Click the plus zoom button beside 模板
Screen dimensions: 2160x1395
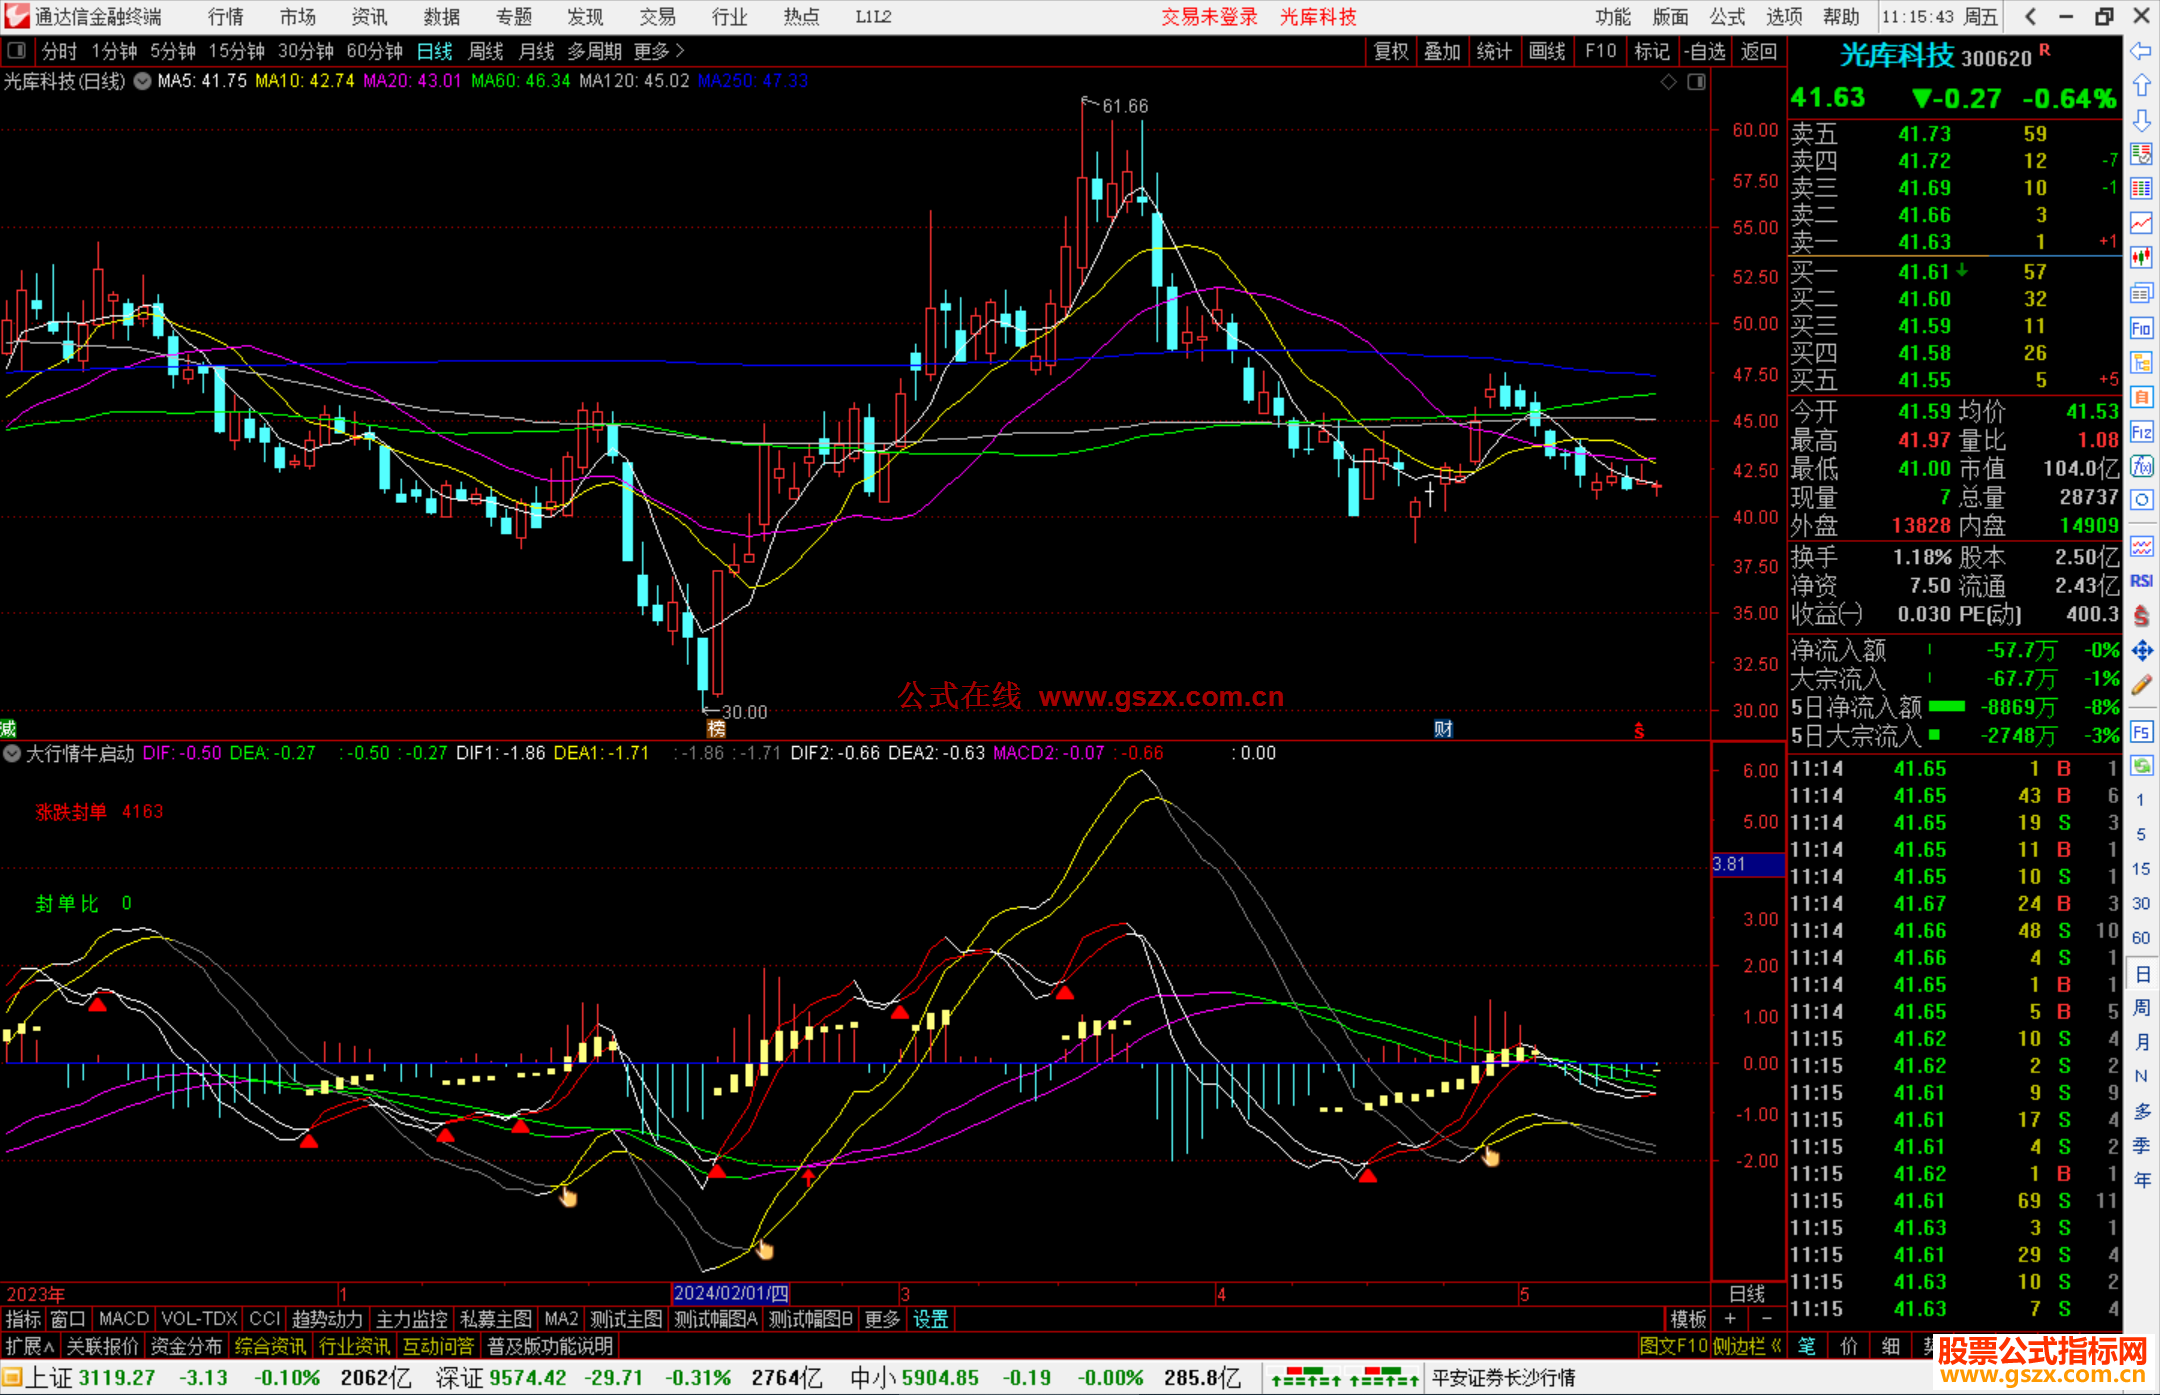tap(1731, 1319)
